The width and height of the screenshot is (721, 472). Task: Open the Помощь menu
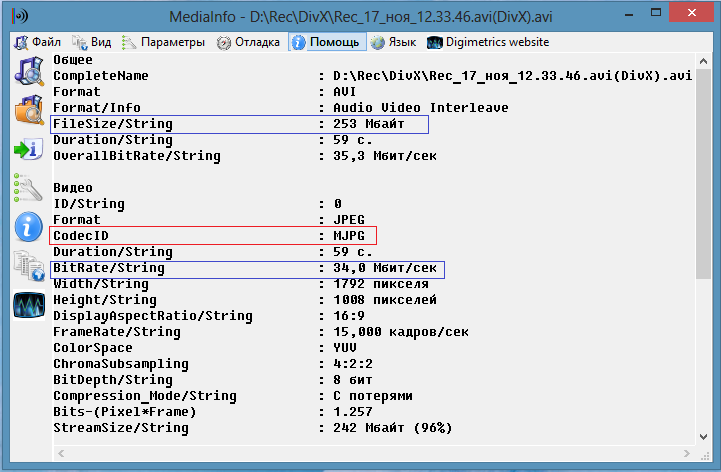click(326, 42)
